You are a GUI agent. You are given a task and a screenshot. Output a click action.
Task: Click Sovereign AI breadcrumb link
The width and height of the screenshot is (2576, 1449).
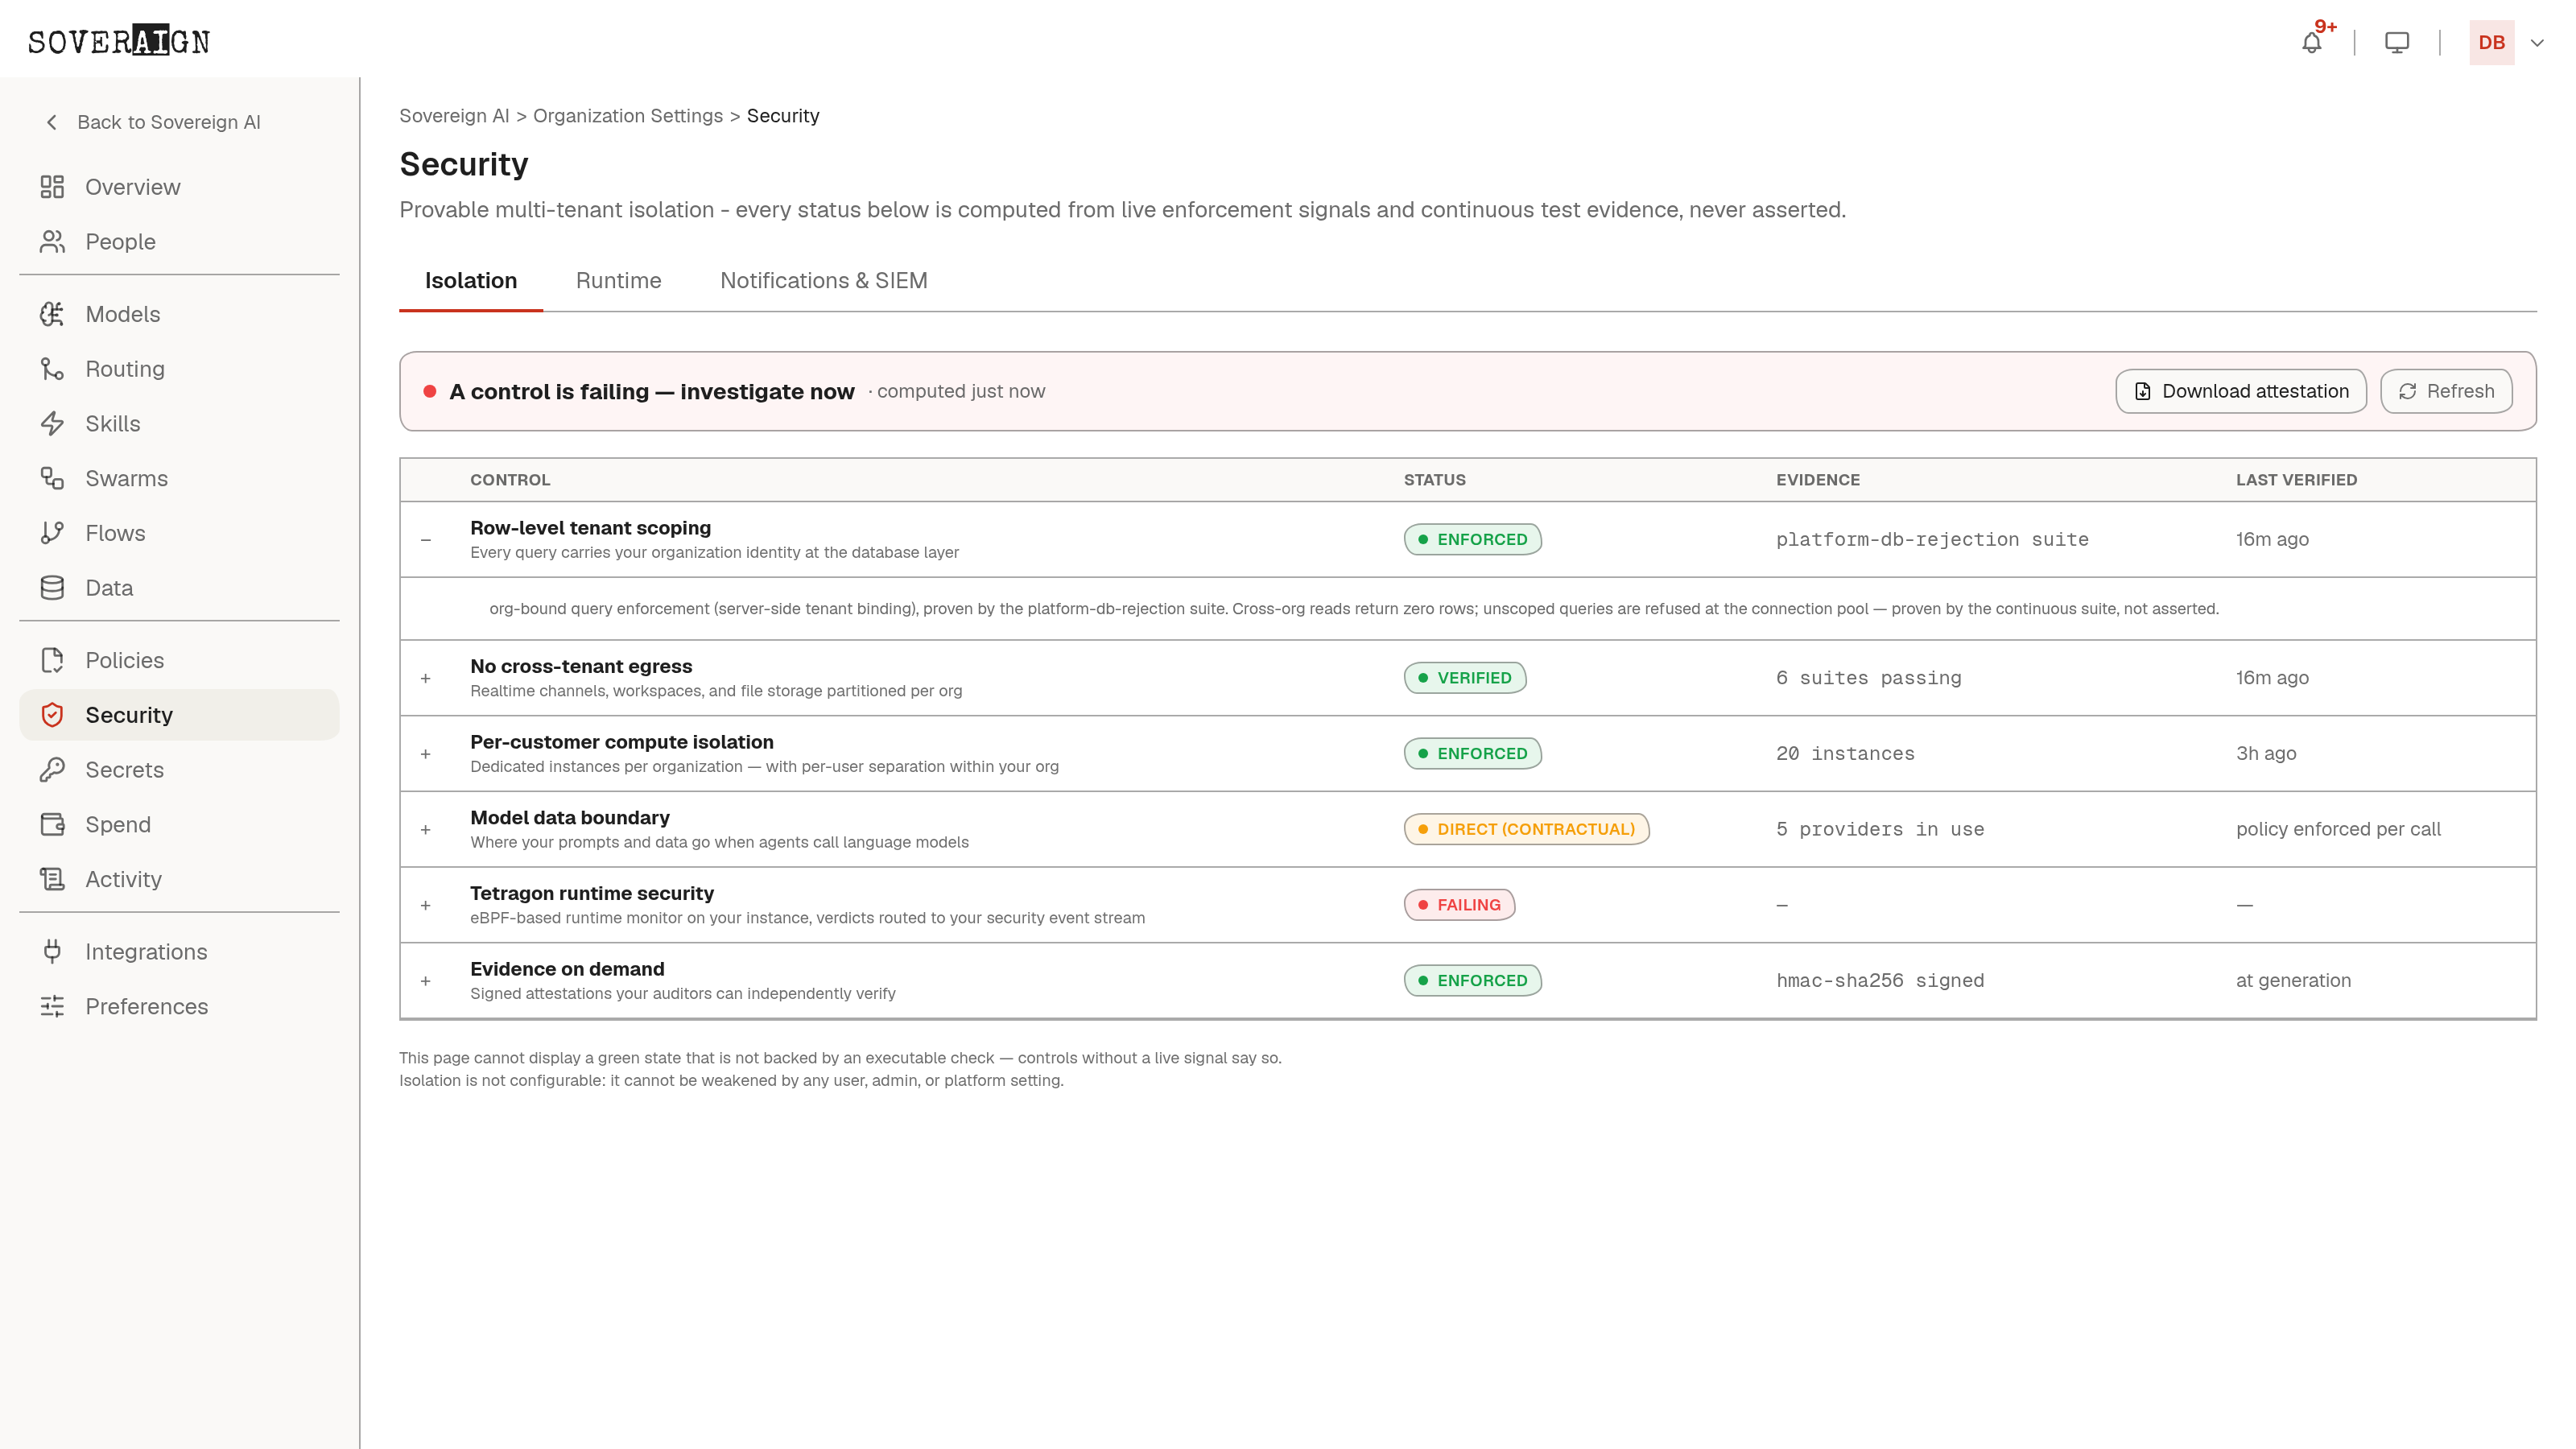click(x=454, y=116)
